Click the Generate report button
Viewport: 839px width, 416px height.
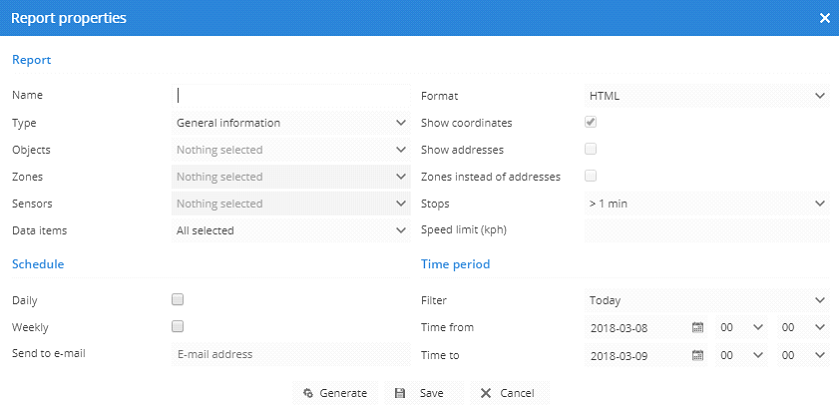pyautogui.click(x=335, y=393)
